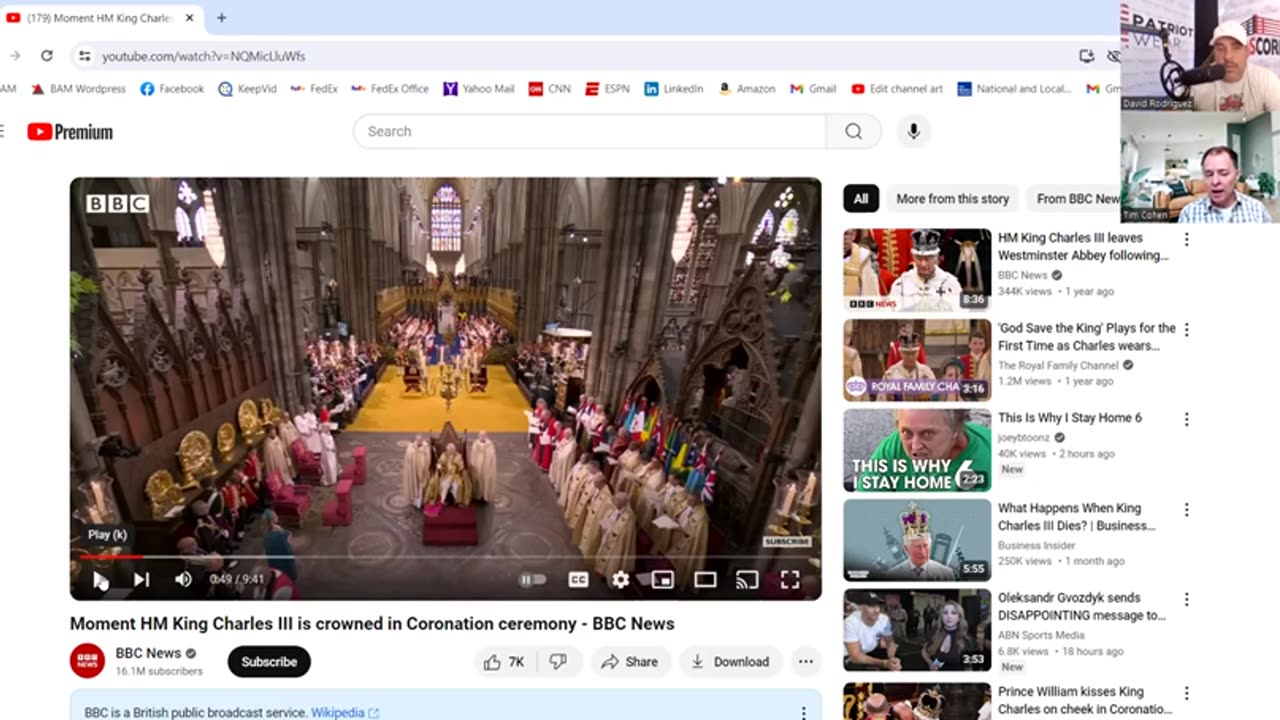Open more actions ellipsis under video
Screen dimensions: 1280x720
tap(805, 661)
